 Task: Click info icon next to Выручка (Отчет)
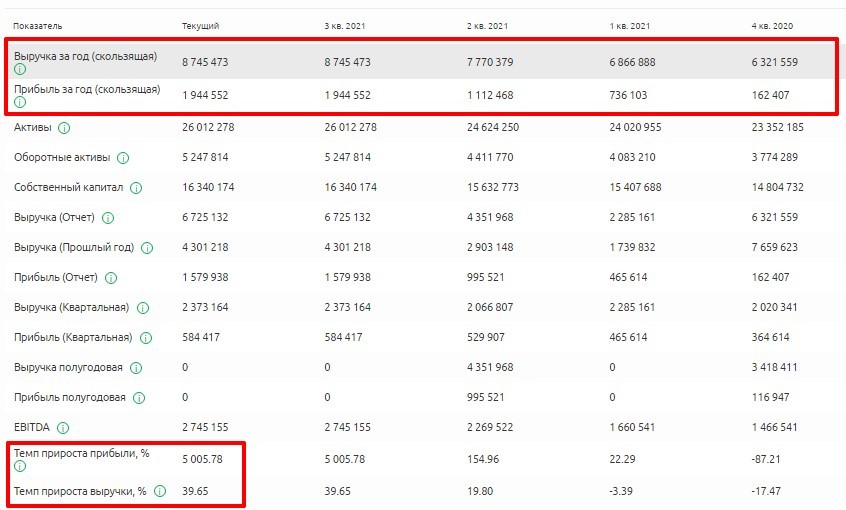[x=107, y=218]
